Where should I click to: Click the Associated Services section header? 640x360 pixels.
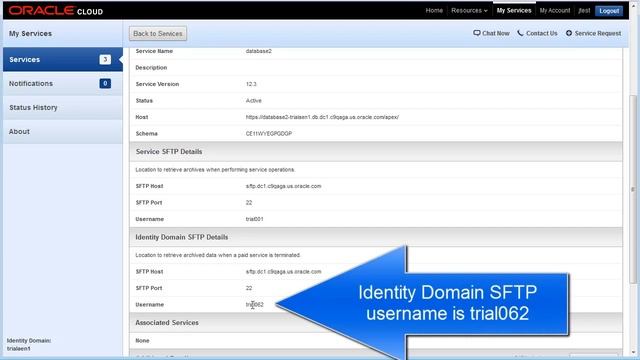pyautogui.click(x=376, y=323)
